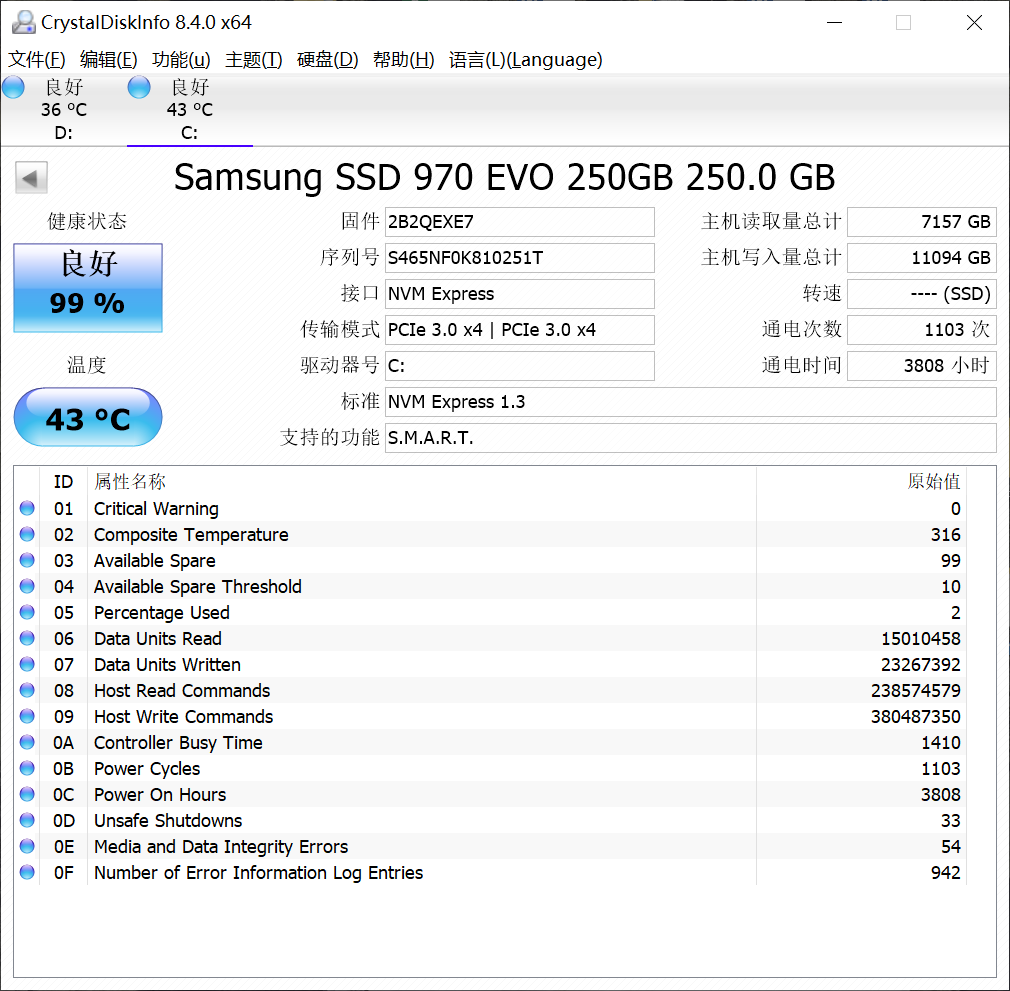Image resolution: width=1010 pixels, height=991 pixels.
Task: Open the 功能(u) menu
Action: pyautogui.click(x=181, y=60)
